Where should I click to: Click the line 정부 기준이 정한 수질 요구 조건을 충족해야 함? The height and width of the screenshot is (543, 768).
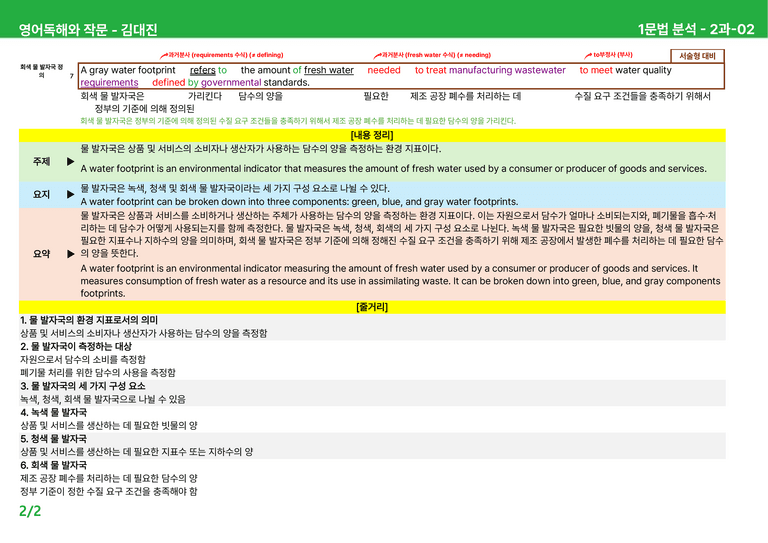[109, 492]
